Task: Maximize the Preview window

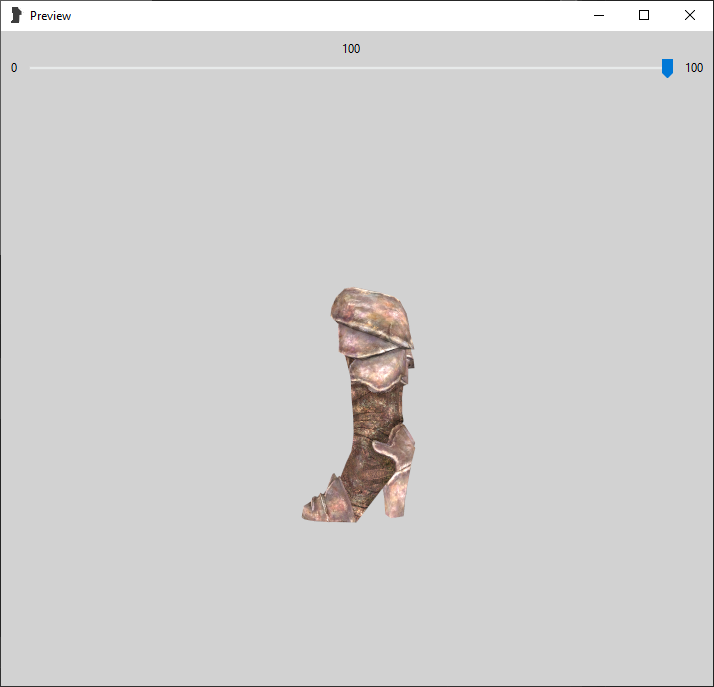Action: click(644, 15)
